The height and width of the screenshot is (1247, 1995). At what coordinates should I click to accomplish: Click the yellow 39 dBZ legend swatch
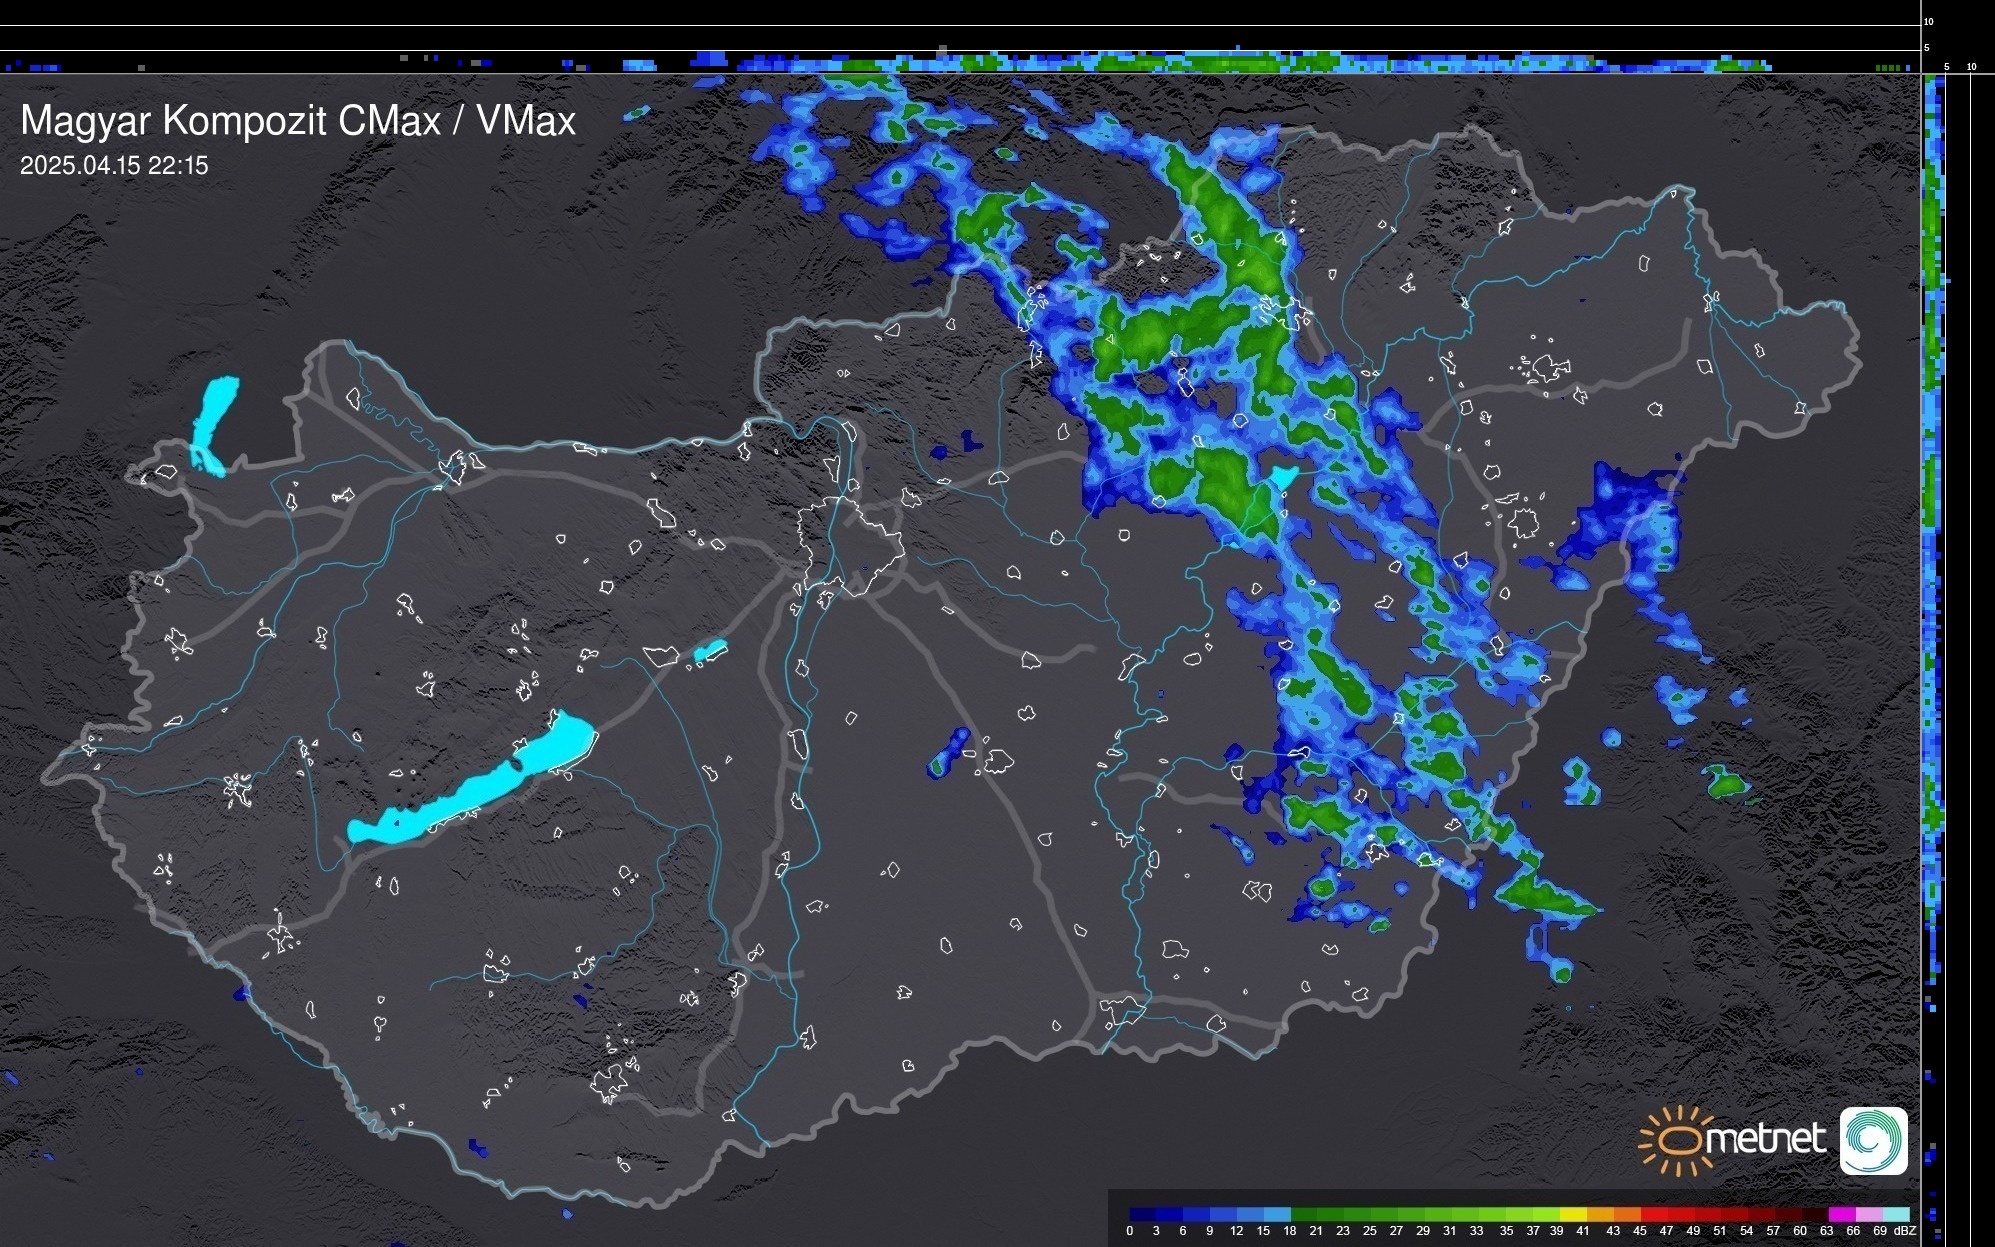pos(1573,1214)
